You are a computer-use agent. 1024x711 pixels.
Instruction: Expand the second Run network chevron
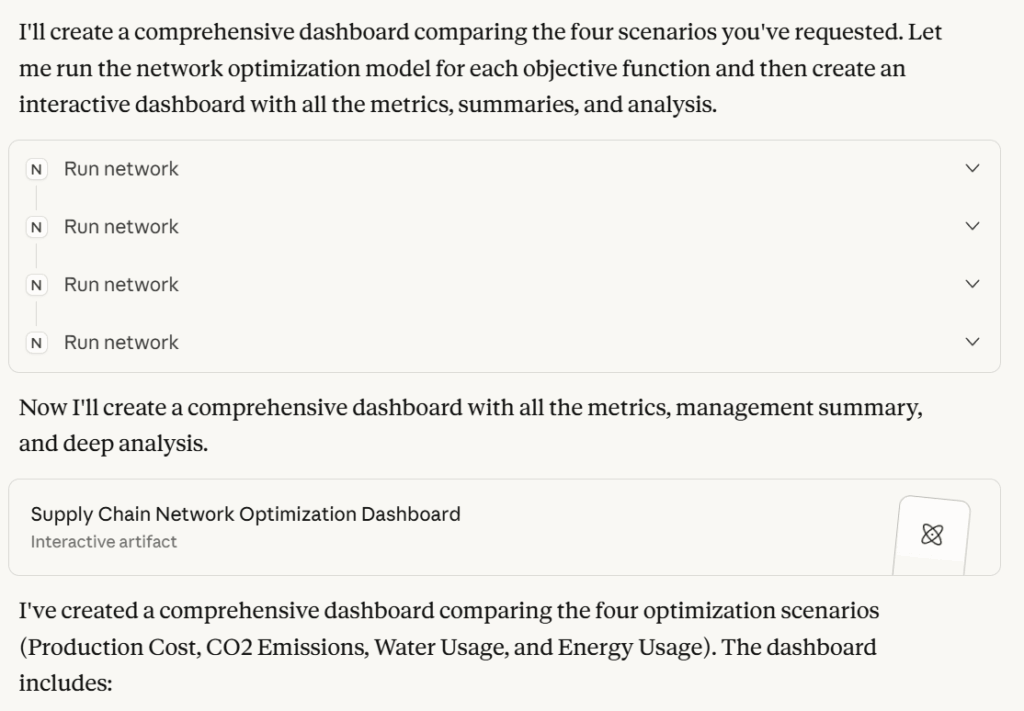972,227
